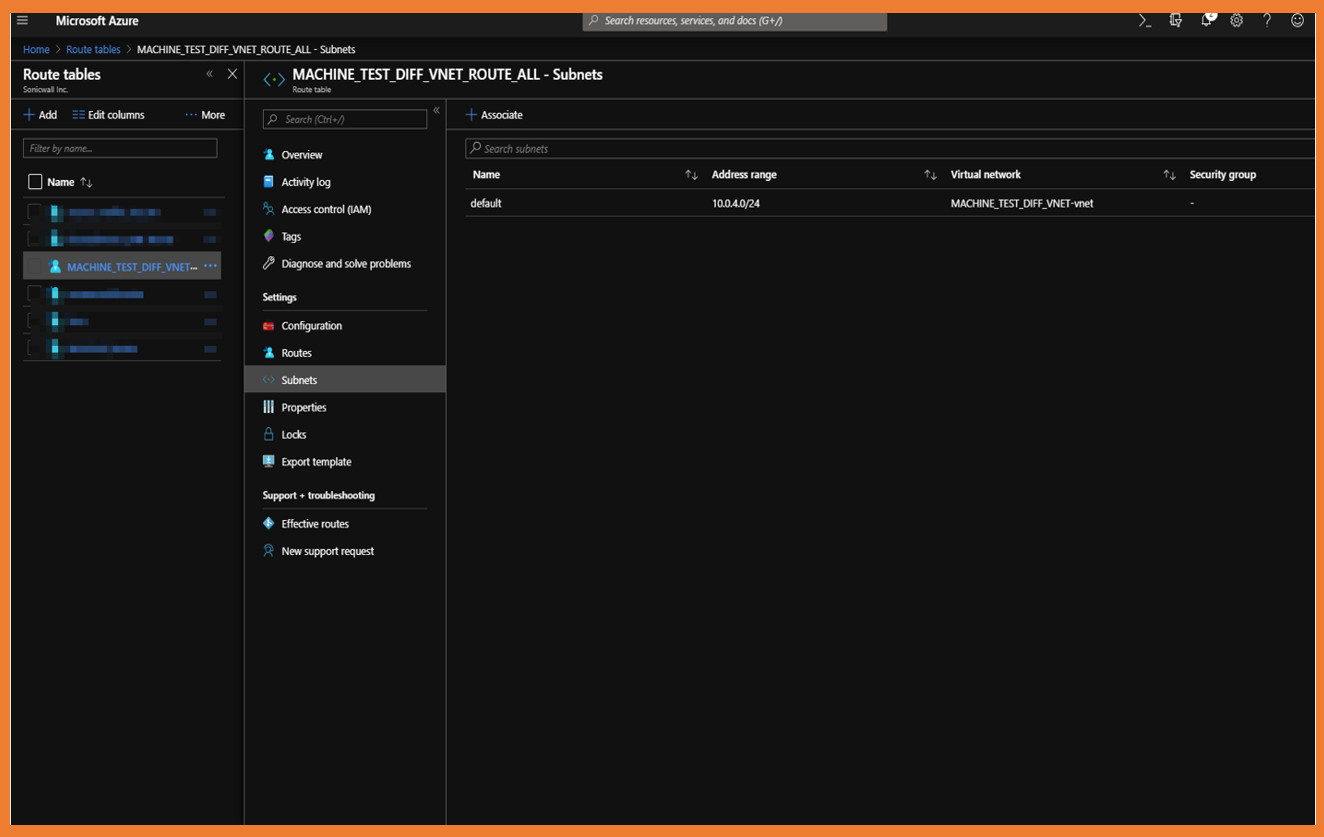Click the Search subnets field
This screenshot has width=1324, height=837.
point(890,148)
